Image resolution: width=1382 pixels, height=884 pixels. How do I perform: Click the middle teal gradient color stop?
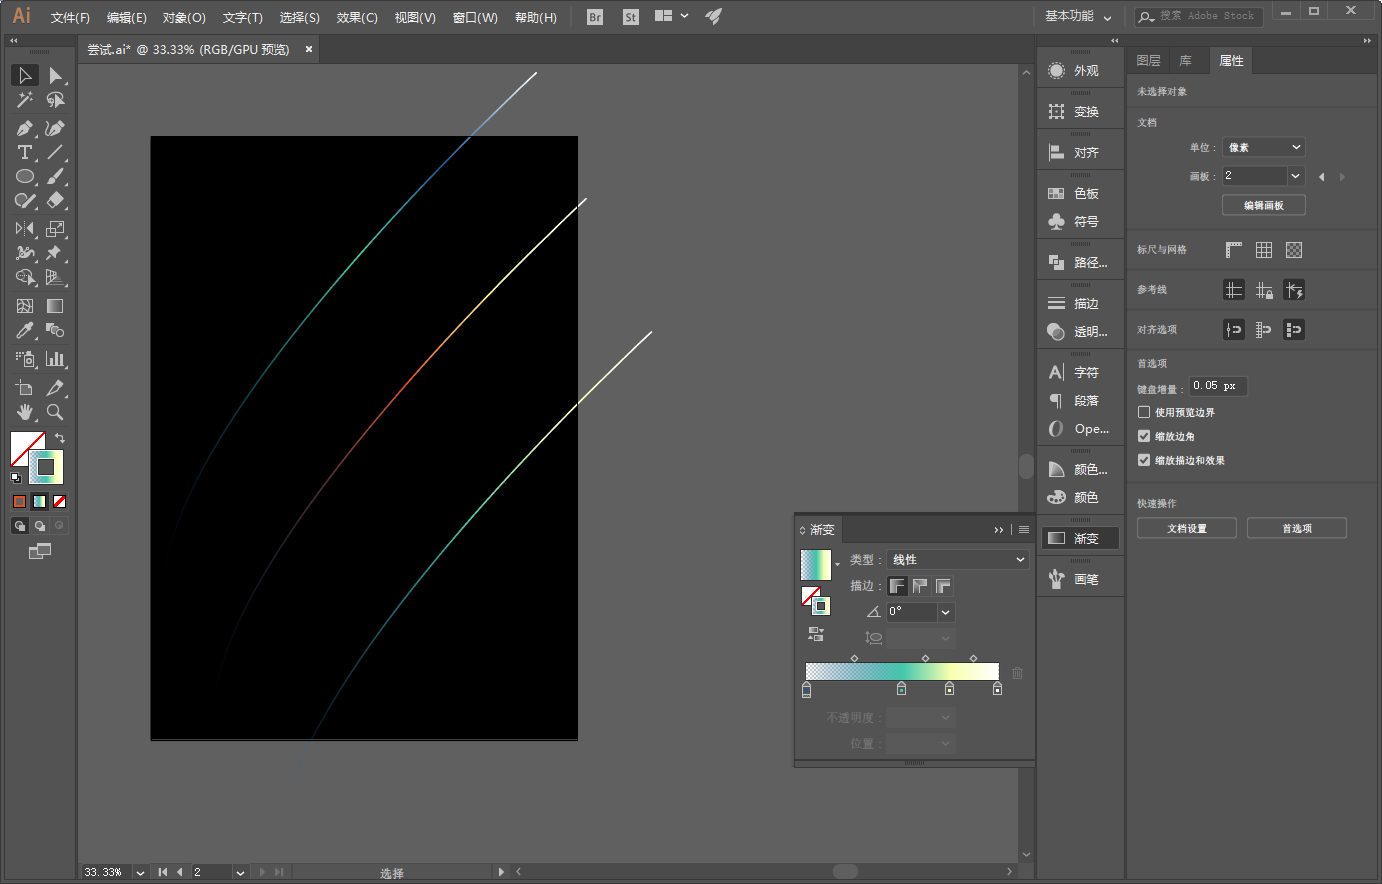pos(901,689)
